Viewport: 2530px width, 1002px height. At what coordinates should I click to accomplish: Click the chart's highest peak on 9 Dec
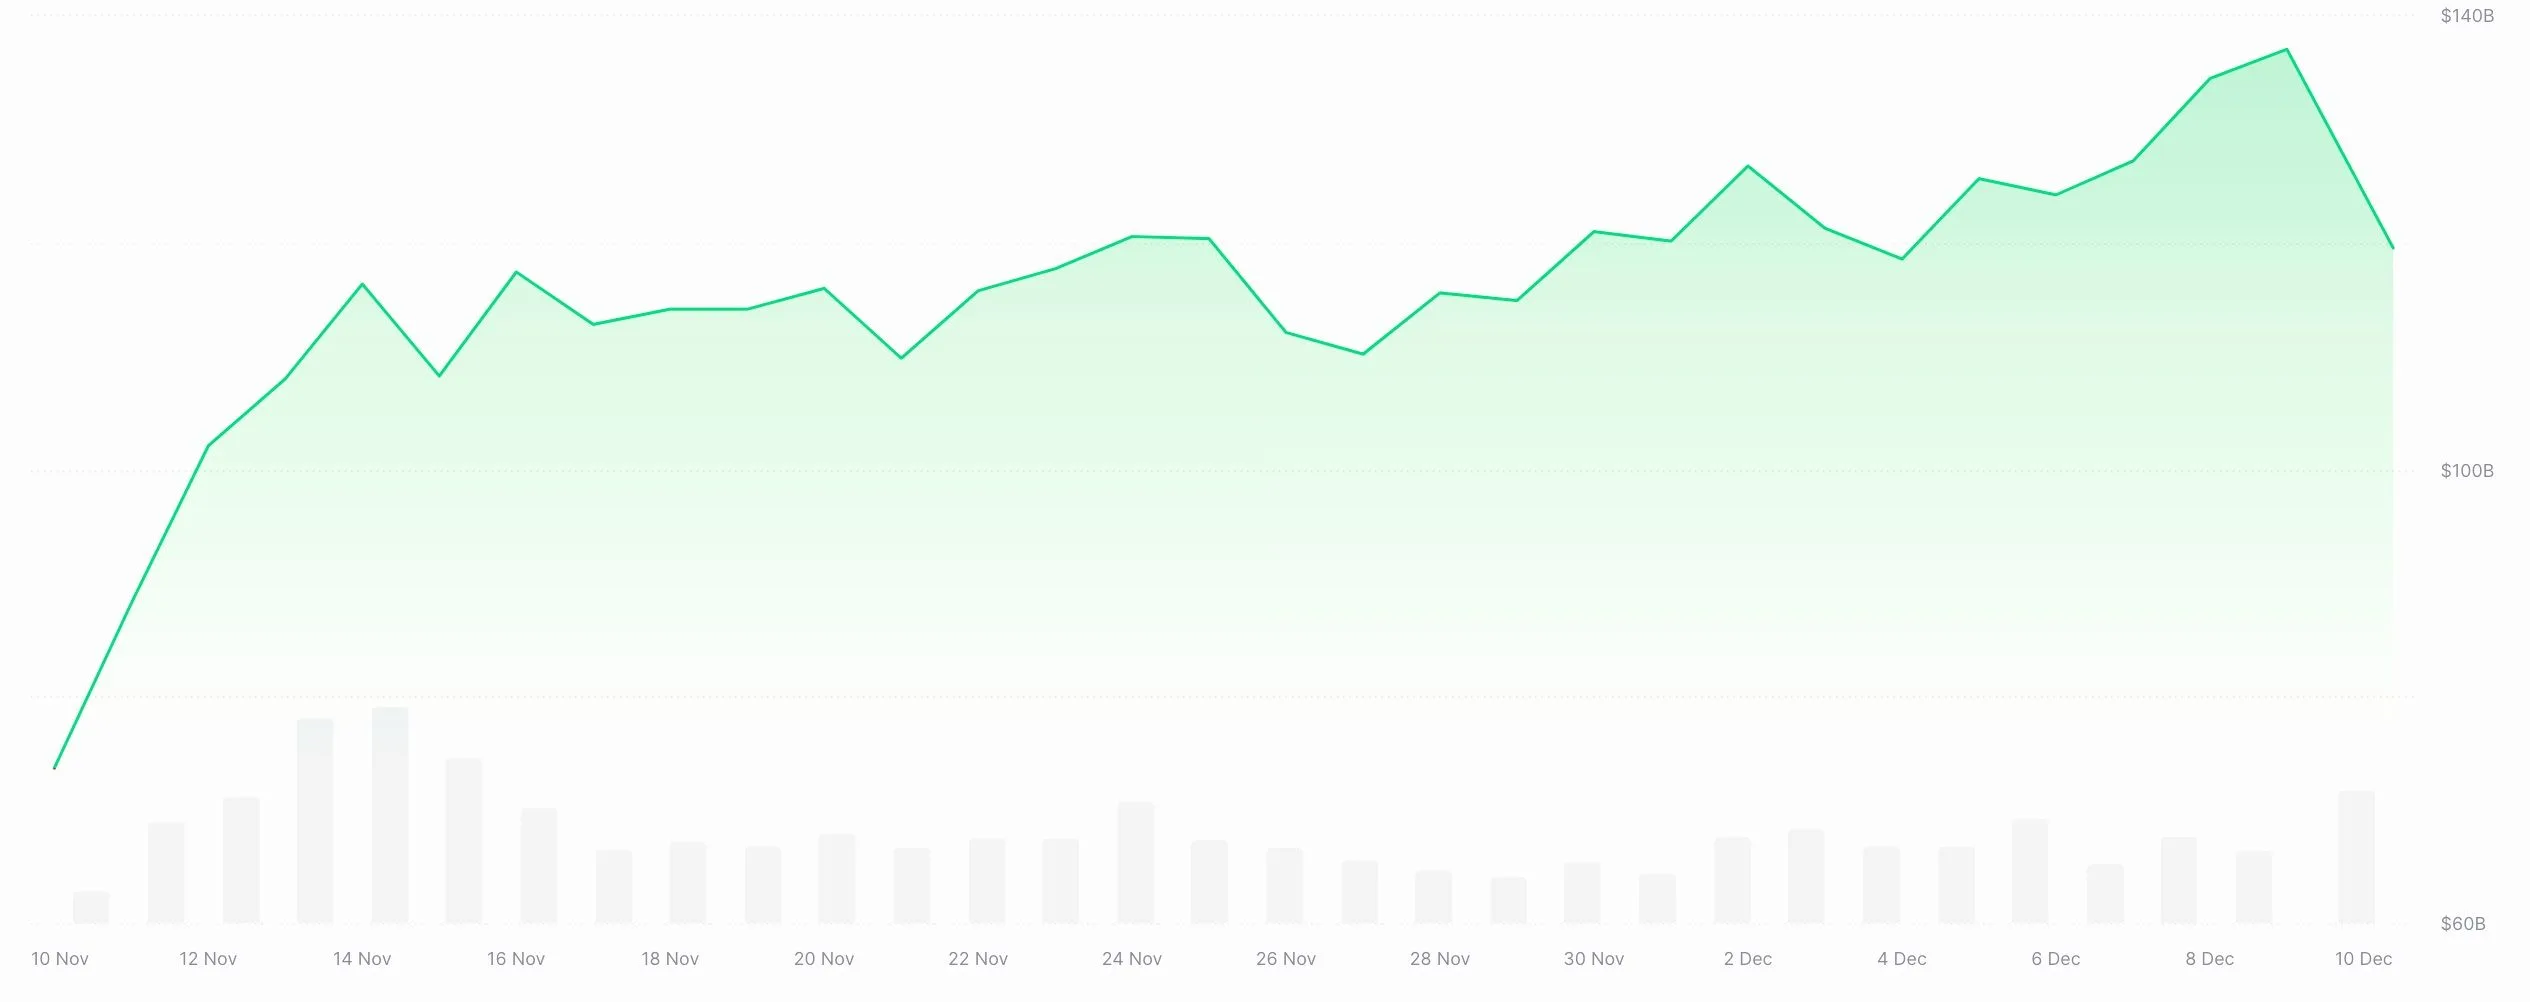2286,50
